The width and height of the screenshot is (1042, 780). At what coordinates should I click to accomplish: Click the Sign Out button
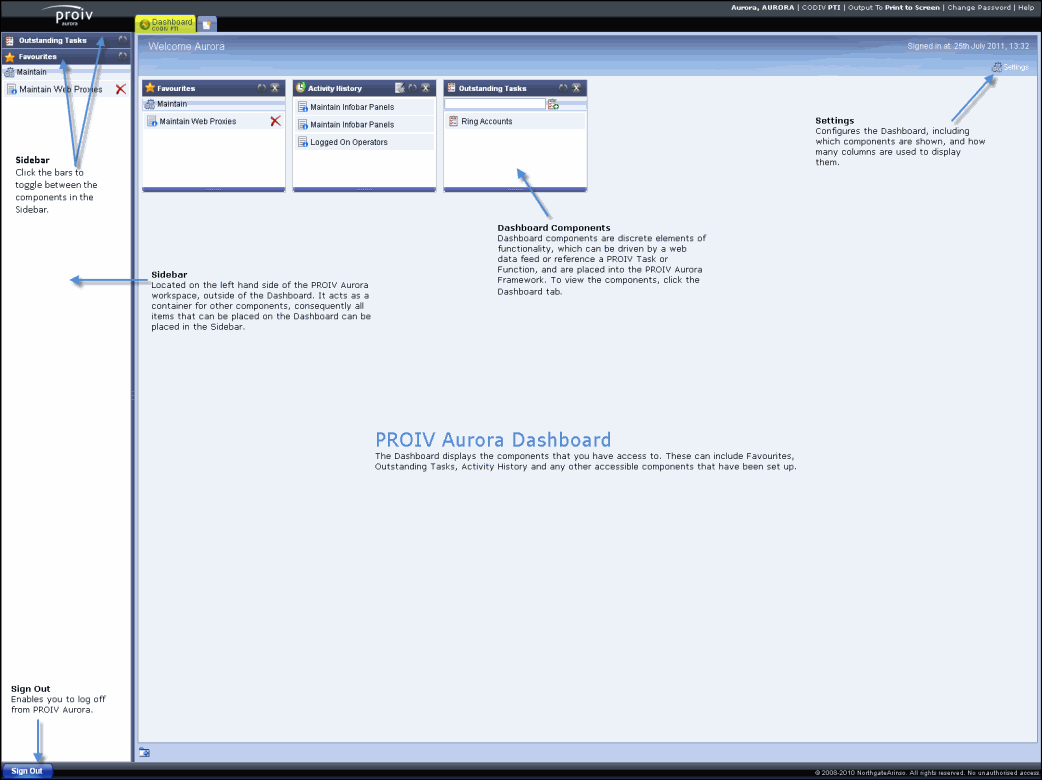pos(27,771)
